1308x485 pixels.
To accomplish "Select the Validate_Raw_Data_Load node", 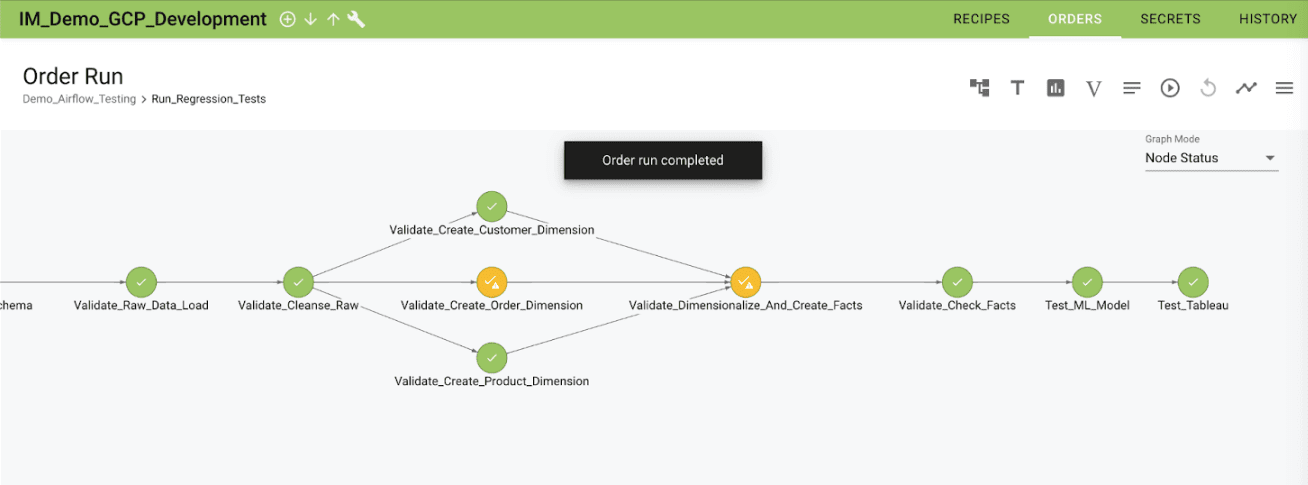I will click(x=141, y=283).
